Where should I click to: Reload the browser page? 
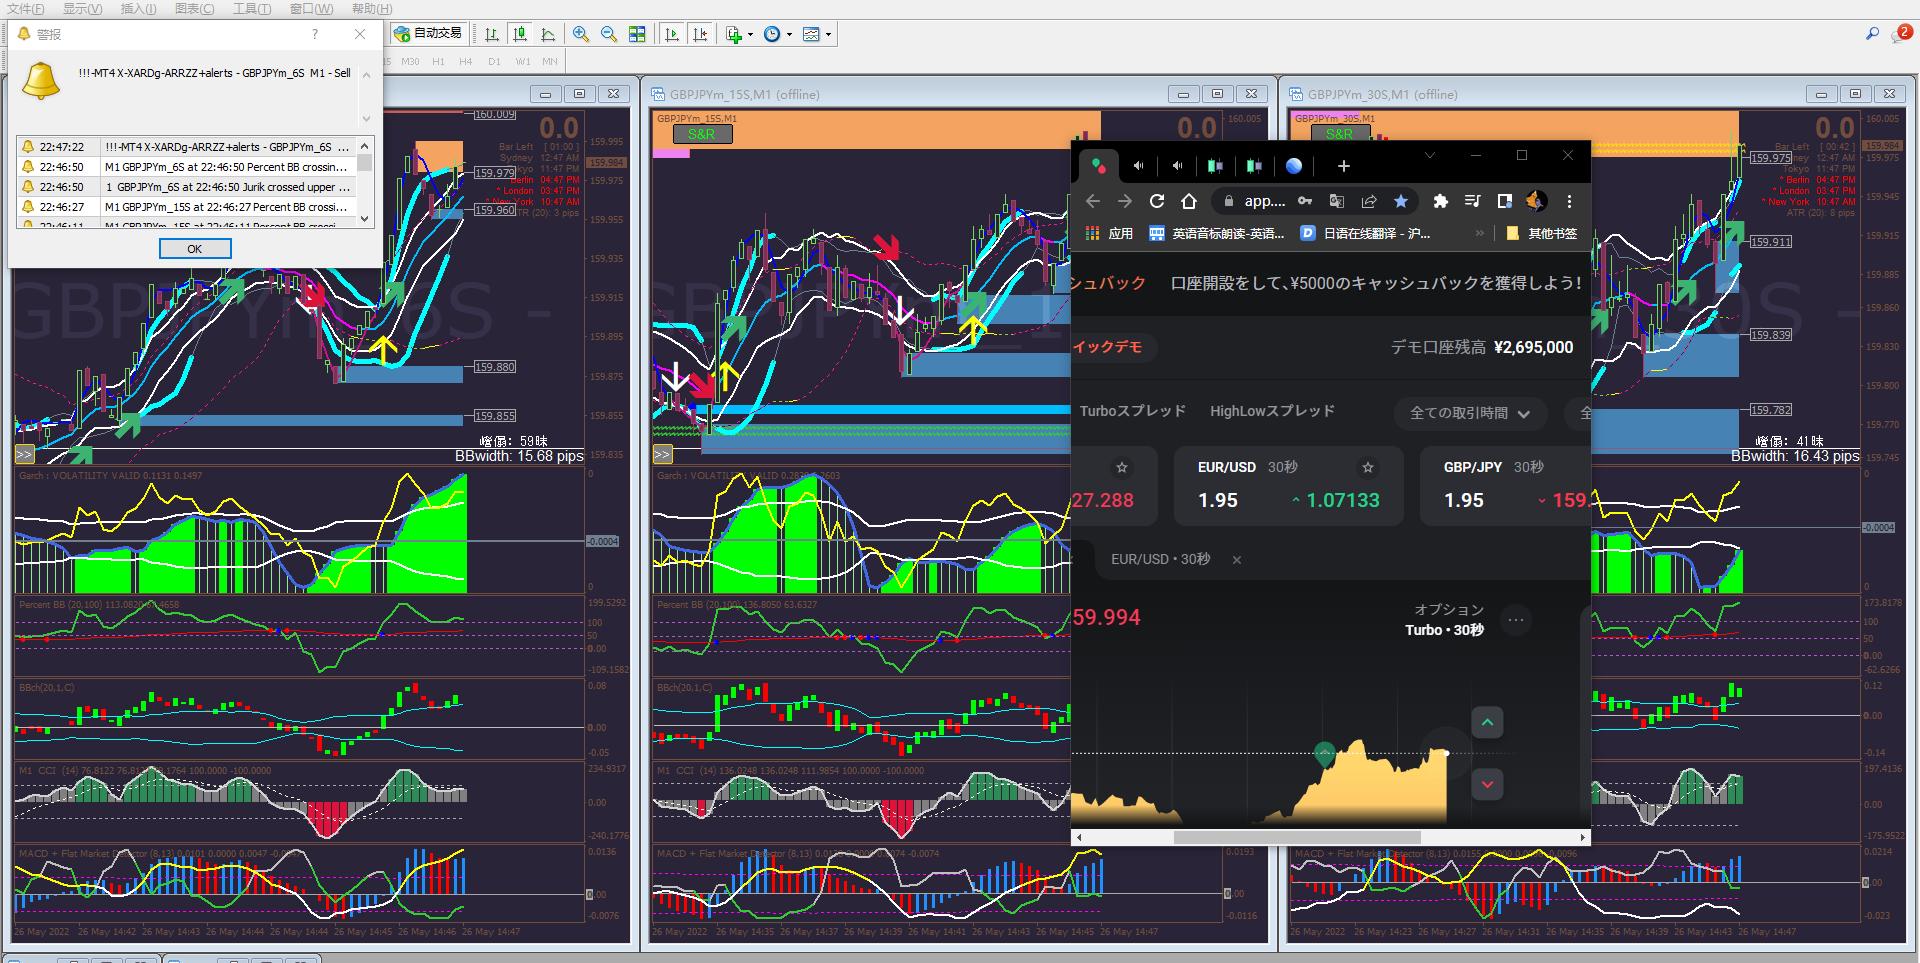[x=1157, y=201]
